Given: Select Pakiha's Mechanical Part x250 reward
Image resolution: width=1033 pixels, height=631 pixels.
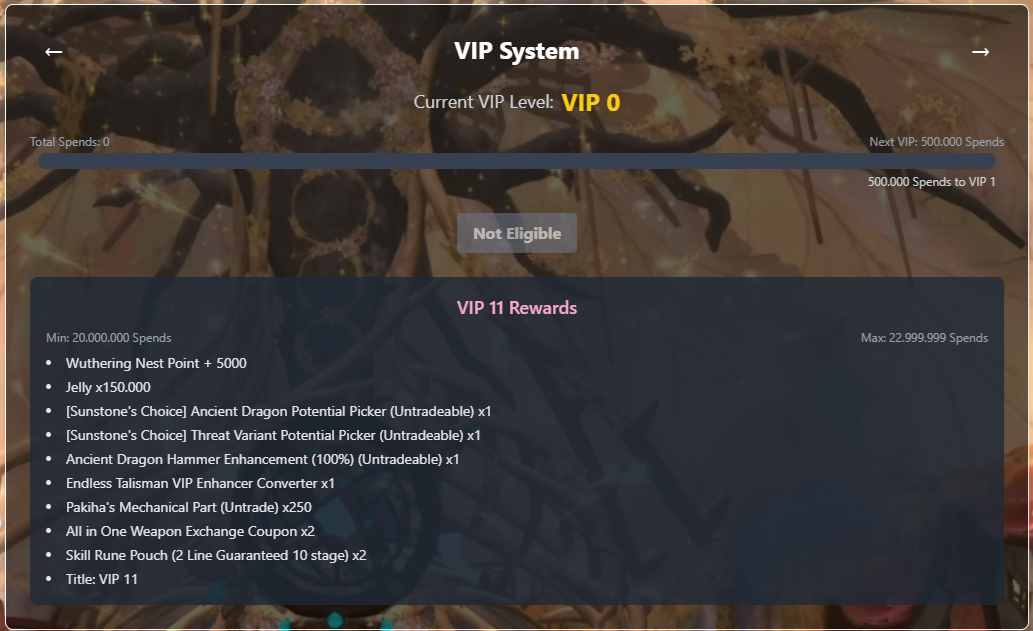Looking at the screenshot, I should [x=188, y=507].
